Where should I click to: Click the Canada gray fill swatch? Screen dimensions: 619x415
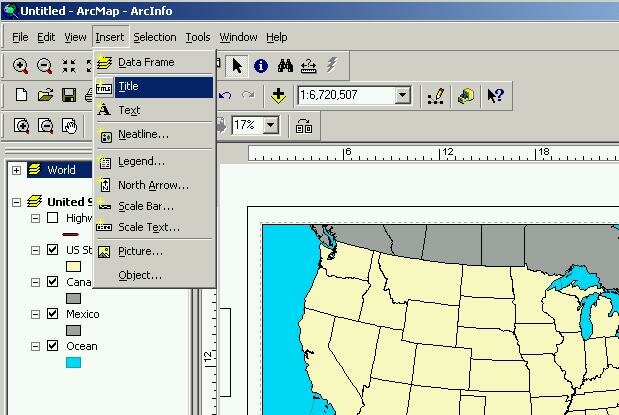[73, 299]
